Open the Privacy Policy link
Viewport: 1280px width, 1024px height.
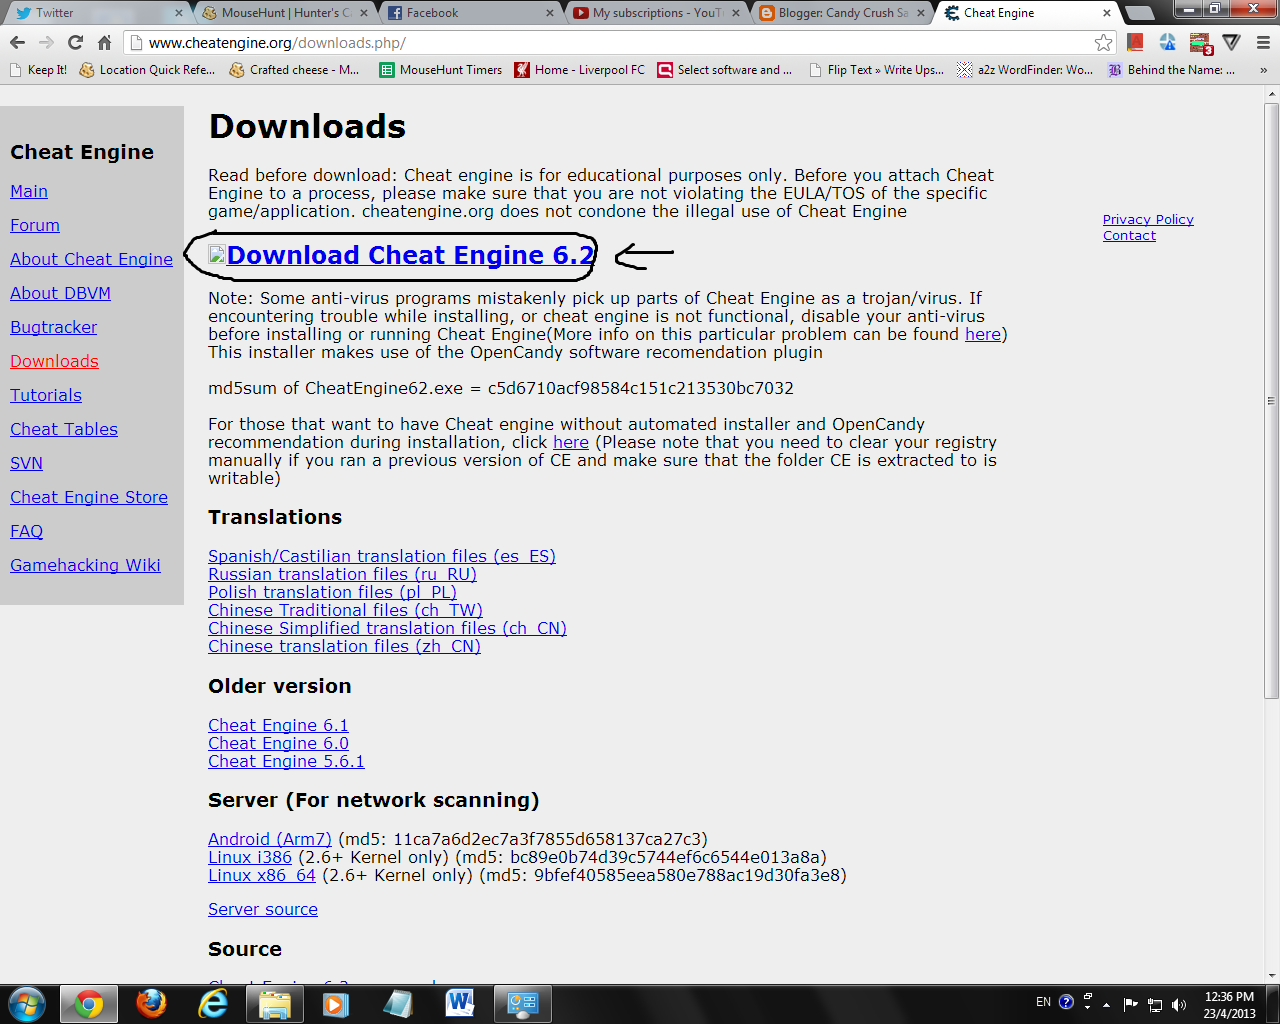(1148, 219)
